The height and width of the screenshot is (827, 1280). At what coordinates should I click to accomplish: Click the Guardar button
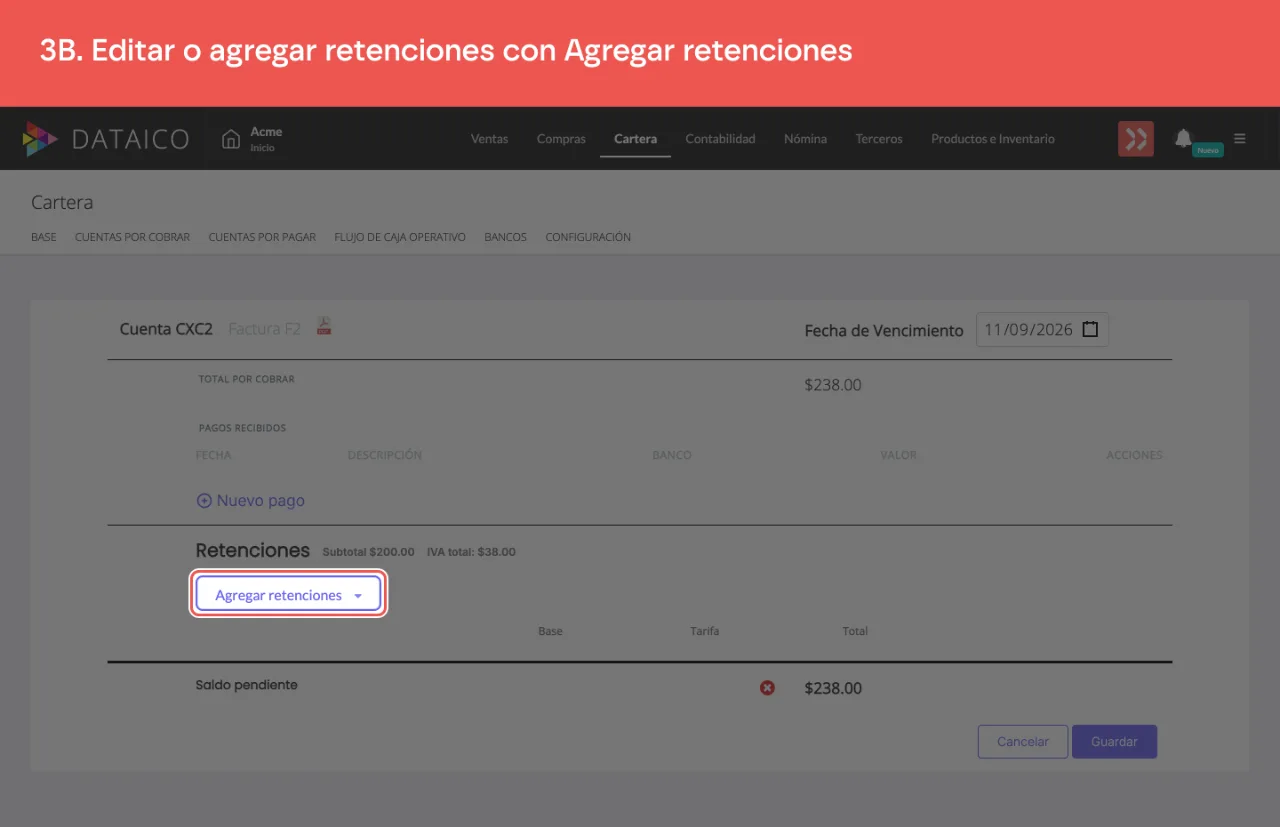[1114, 742]
